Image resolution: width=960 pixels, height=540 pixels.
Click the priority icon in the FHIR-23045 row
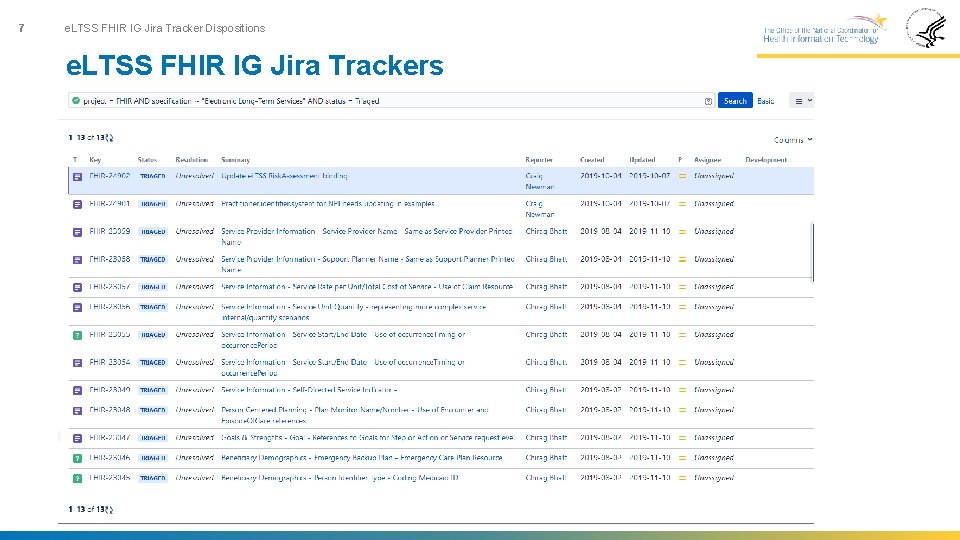pos(682,478)
